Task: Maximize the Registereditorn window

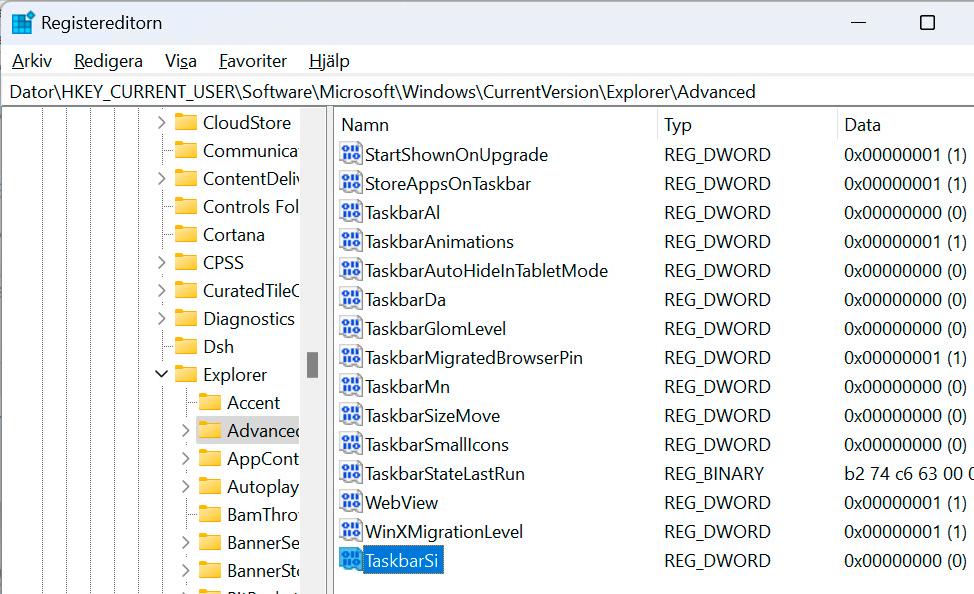Action: [927, 23]
